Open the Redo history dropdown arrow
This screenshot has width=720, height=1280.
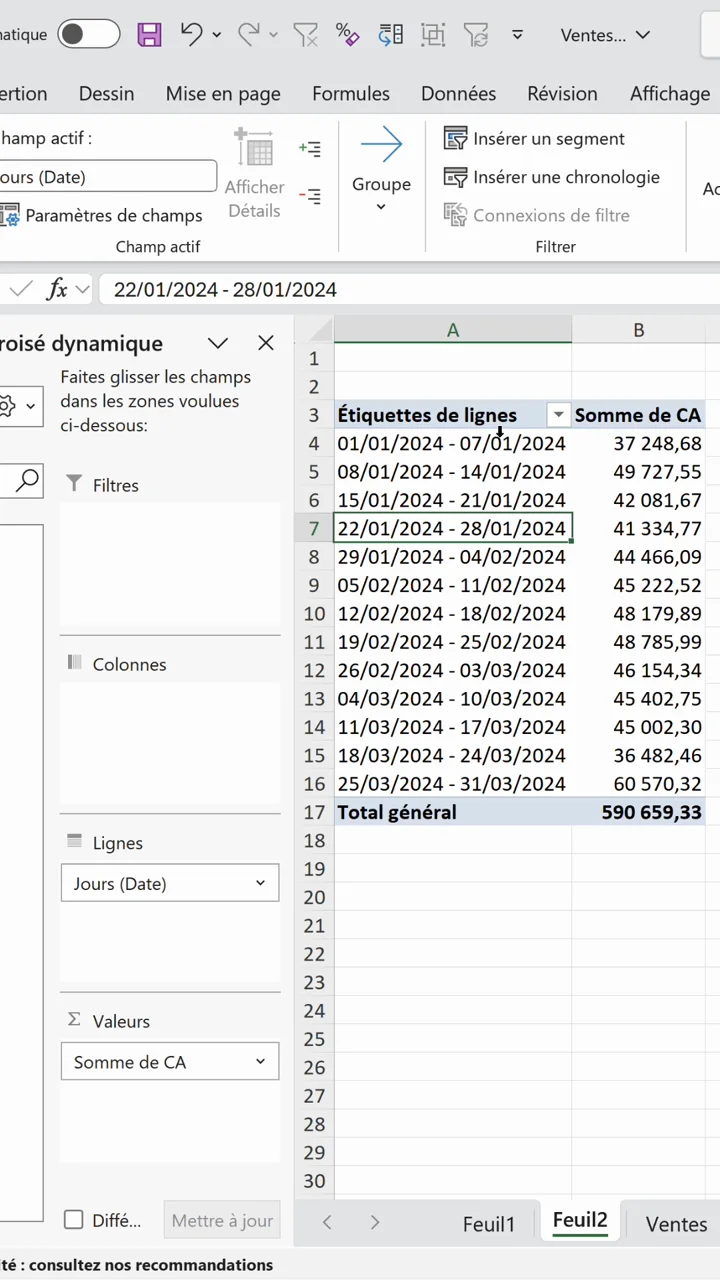(274, 35)
